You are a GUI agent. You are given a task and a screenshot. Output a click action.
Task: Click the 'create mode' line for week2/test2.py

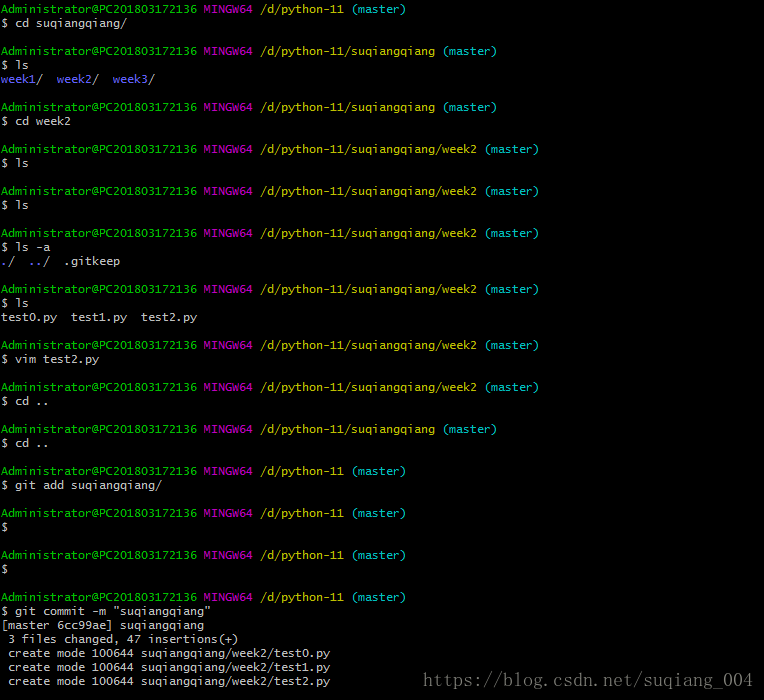tap(169, 681)
